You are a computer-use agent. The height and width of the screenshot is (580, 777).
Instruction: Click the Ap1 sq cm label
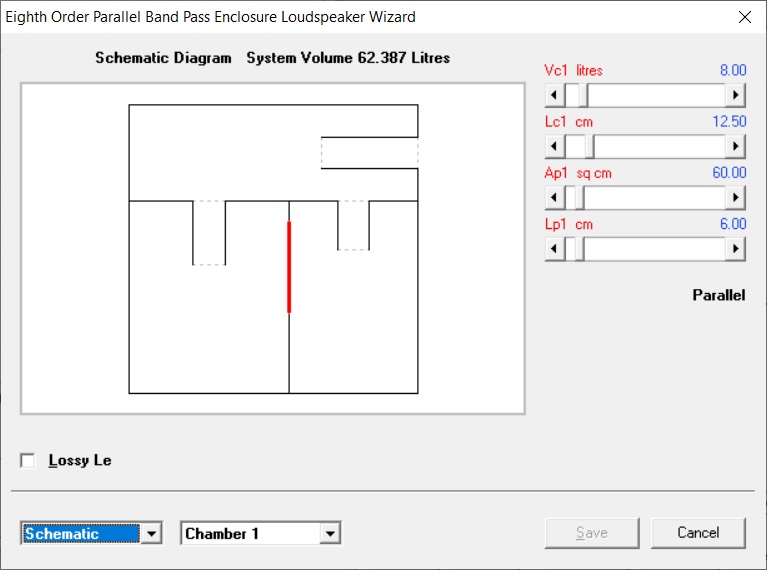click(x=578, y=173)
